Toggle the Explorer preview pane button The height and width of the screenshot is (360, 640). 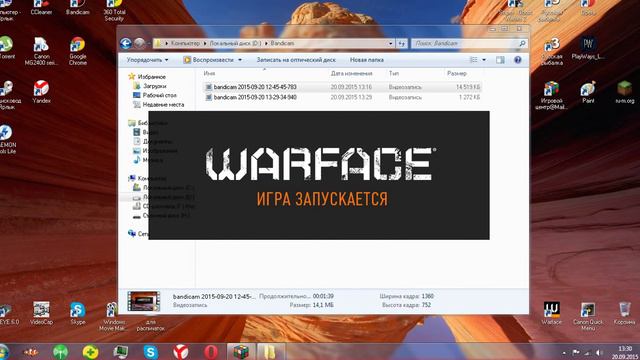500,60
